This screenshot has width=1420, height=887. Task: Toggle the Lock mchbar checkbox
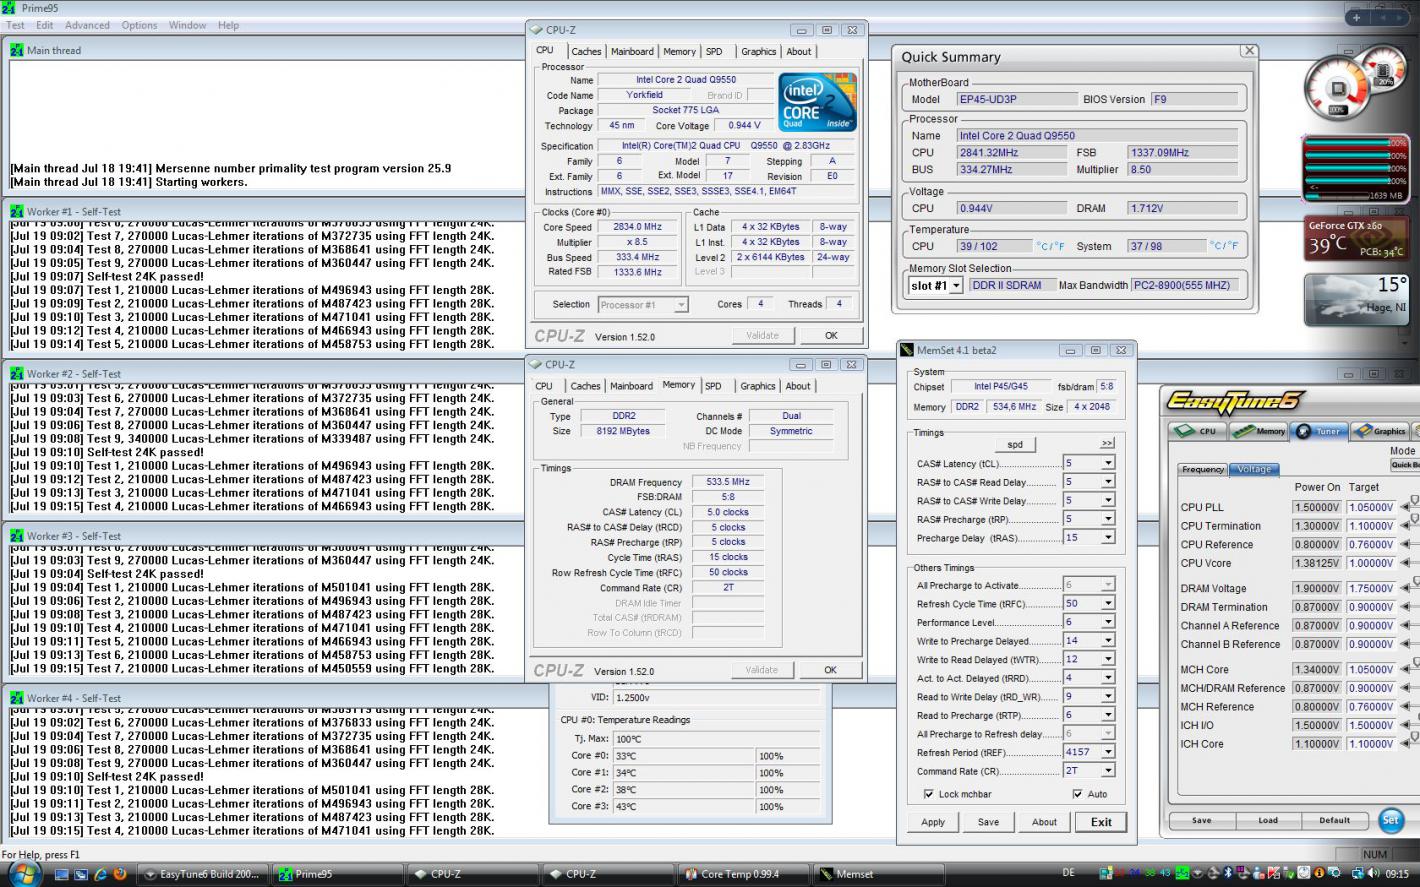click(x=929, y=794)
